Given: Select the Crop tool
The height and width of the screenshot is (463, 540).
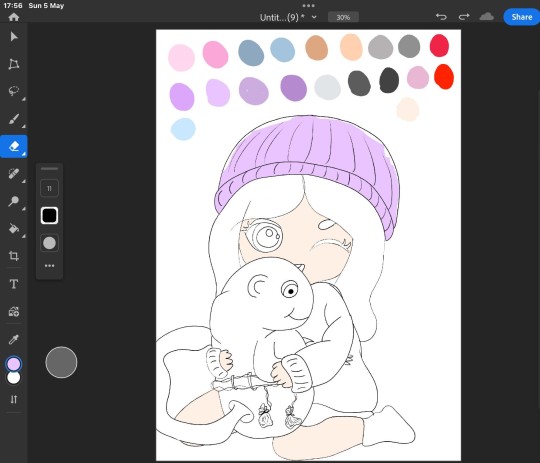Looking at the screenshot, I should click(14, 256).
